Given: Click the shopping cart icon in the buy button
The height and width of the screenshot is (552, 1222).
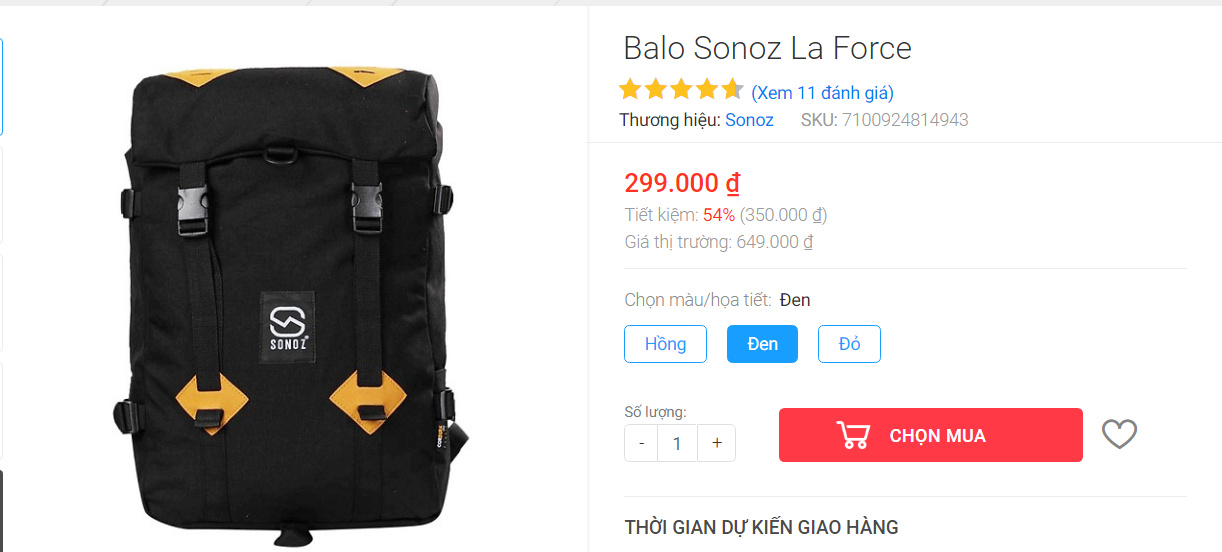Looking at the screenshot, I should point(853,435).
